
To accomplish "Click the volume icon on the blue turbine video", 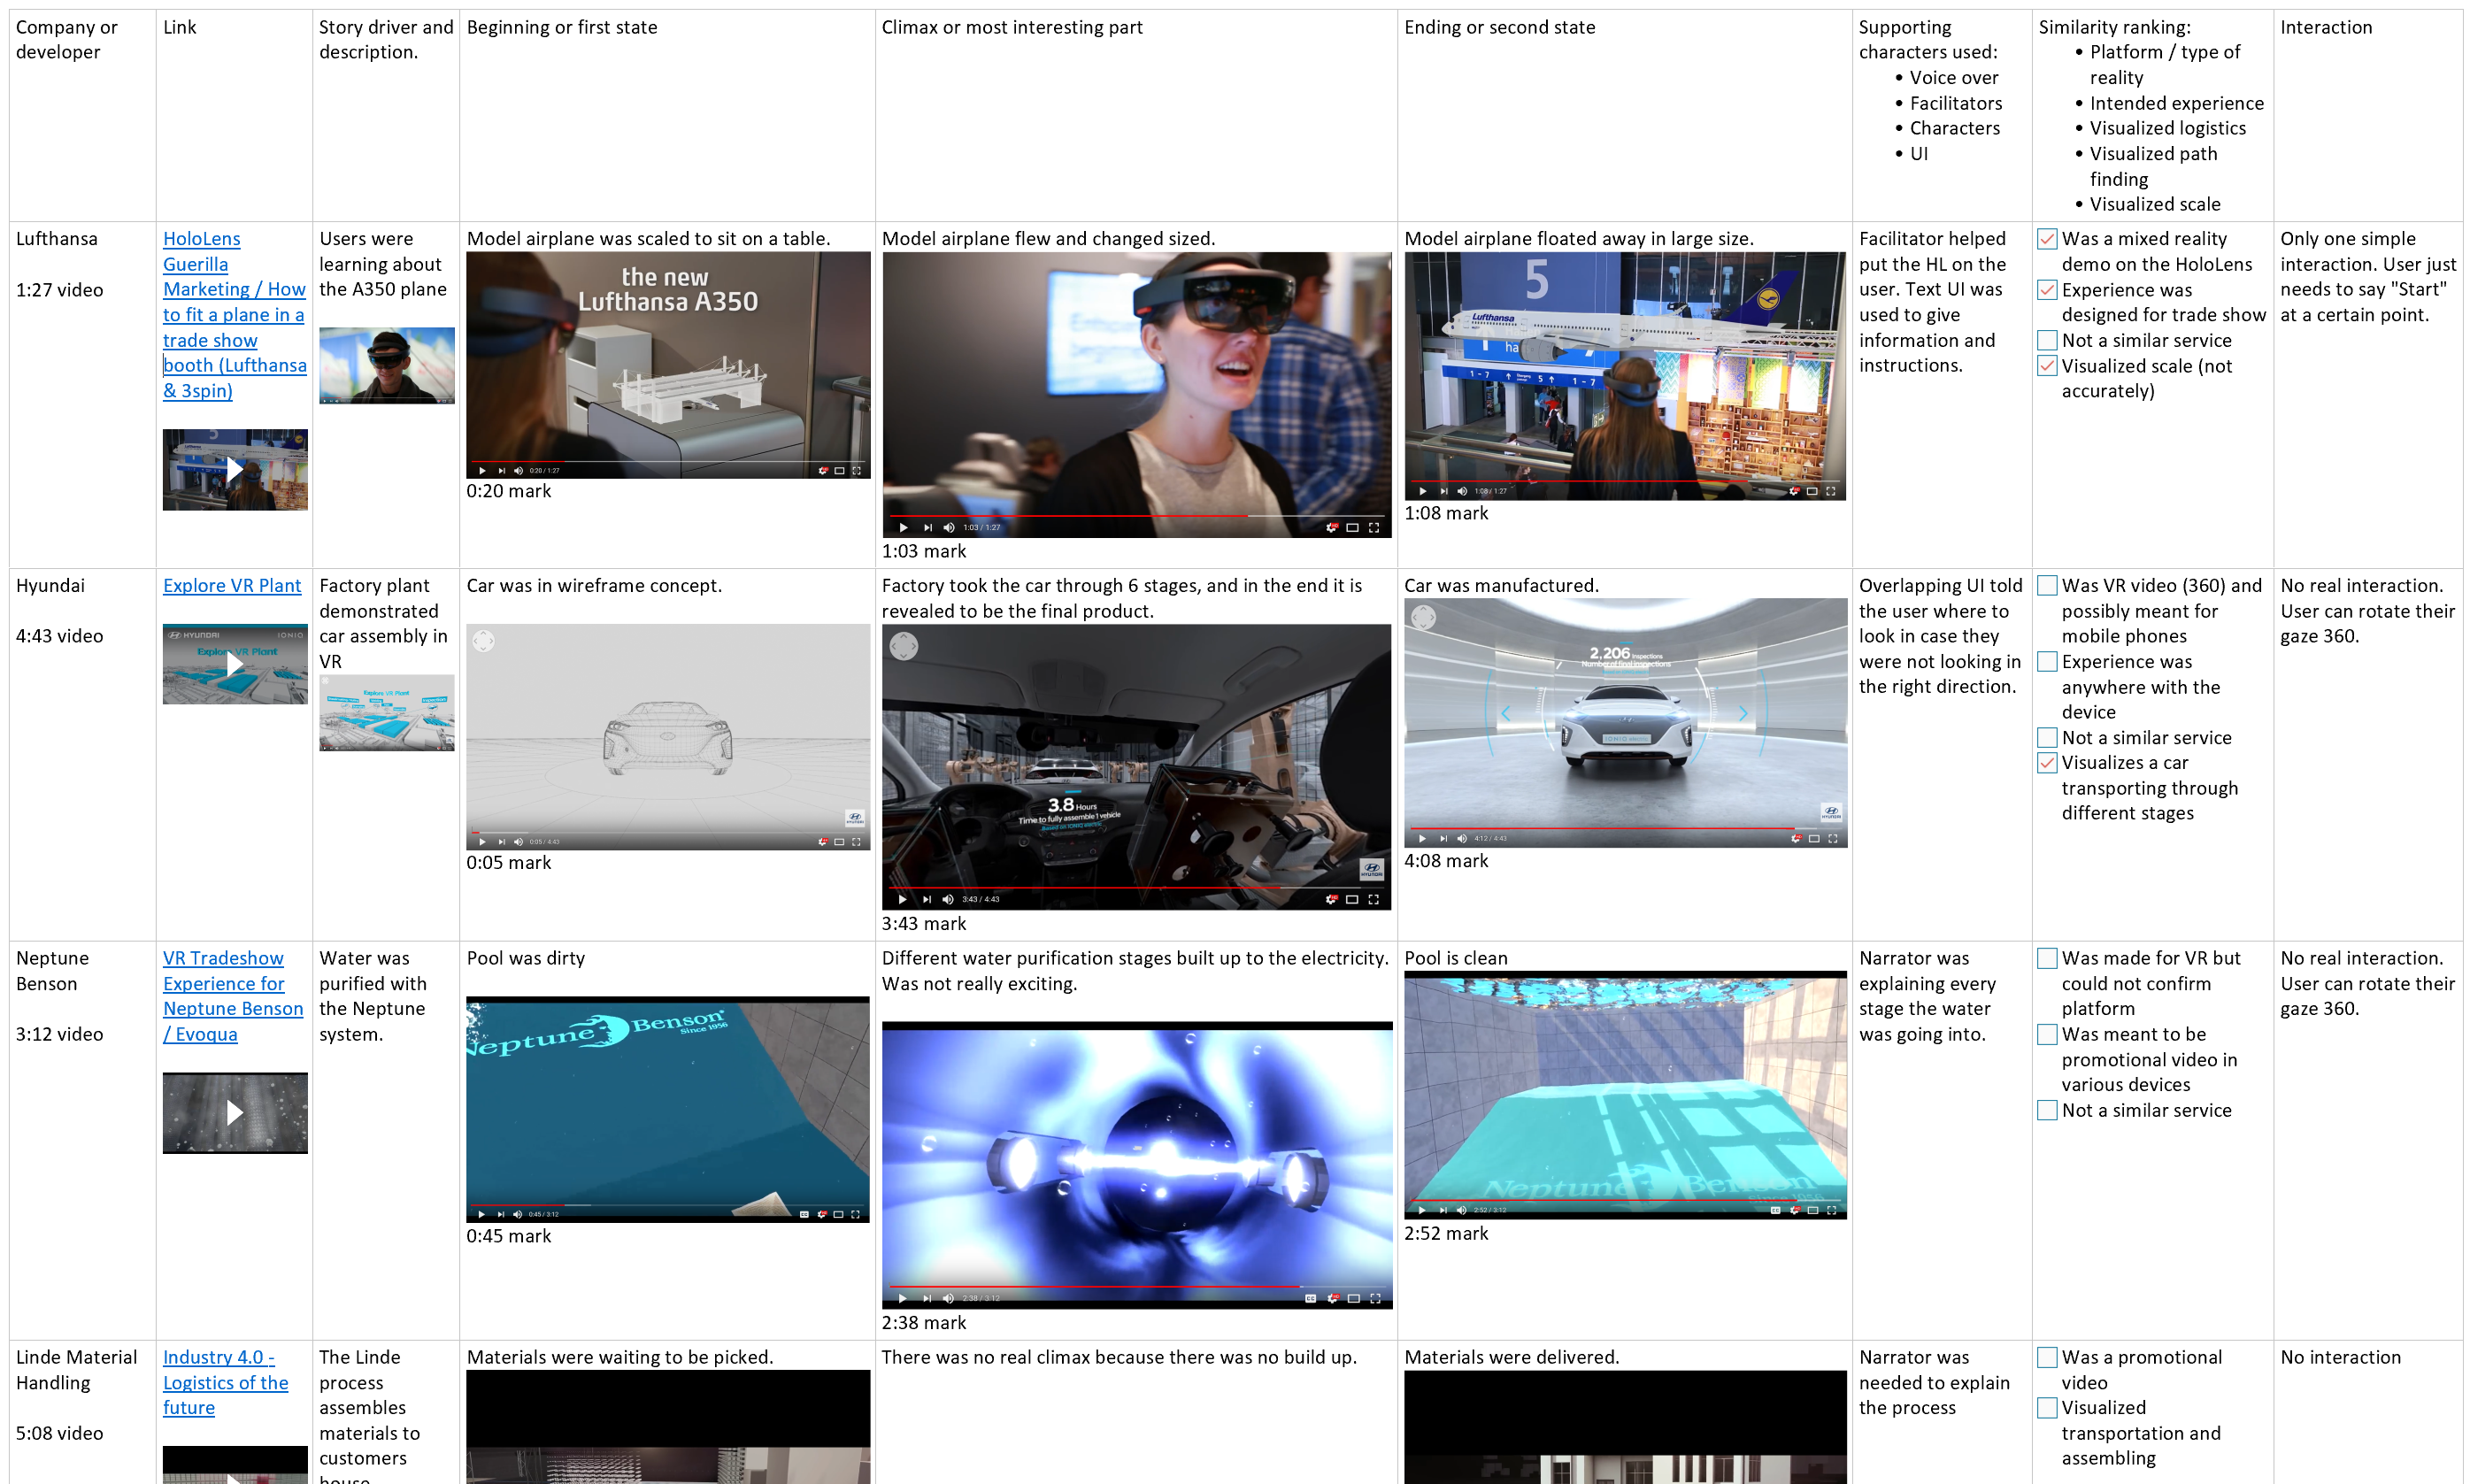I will coord(948,1298).
